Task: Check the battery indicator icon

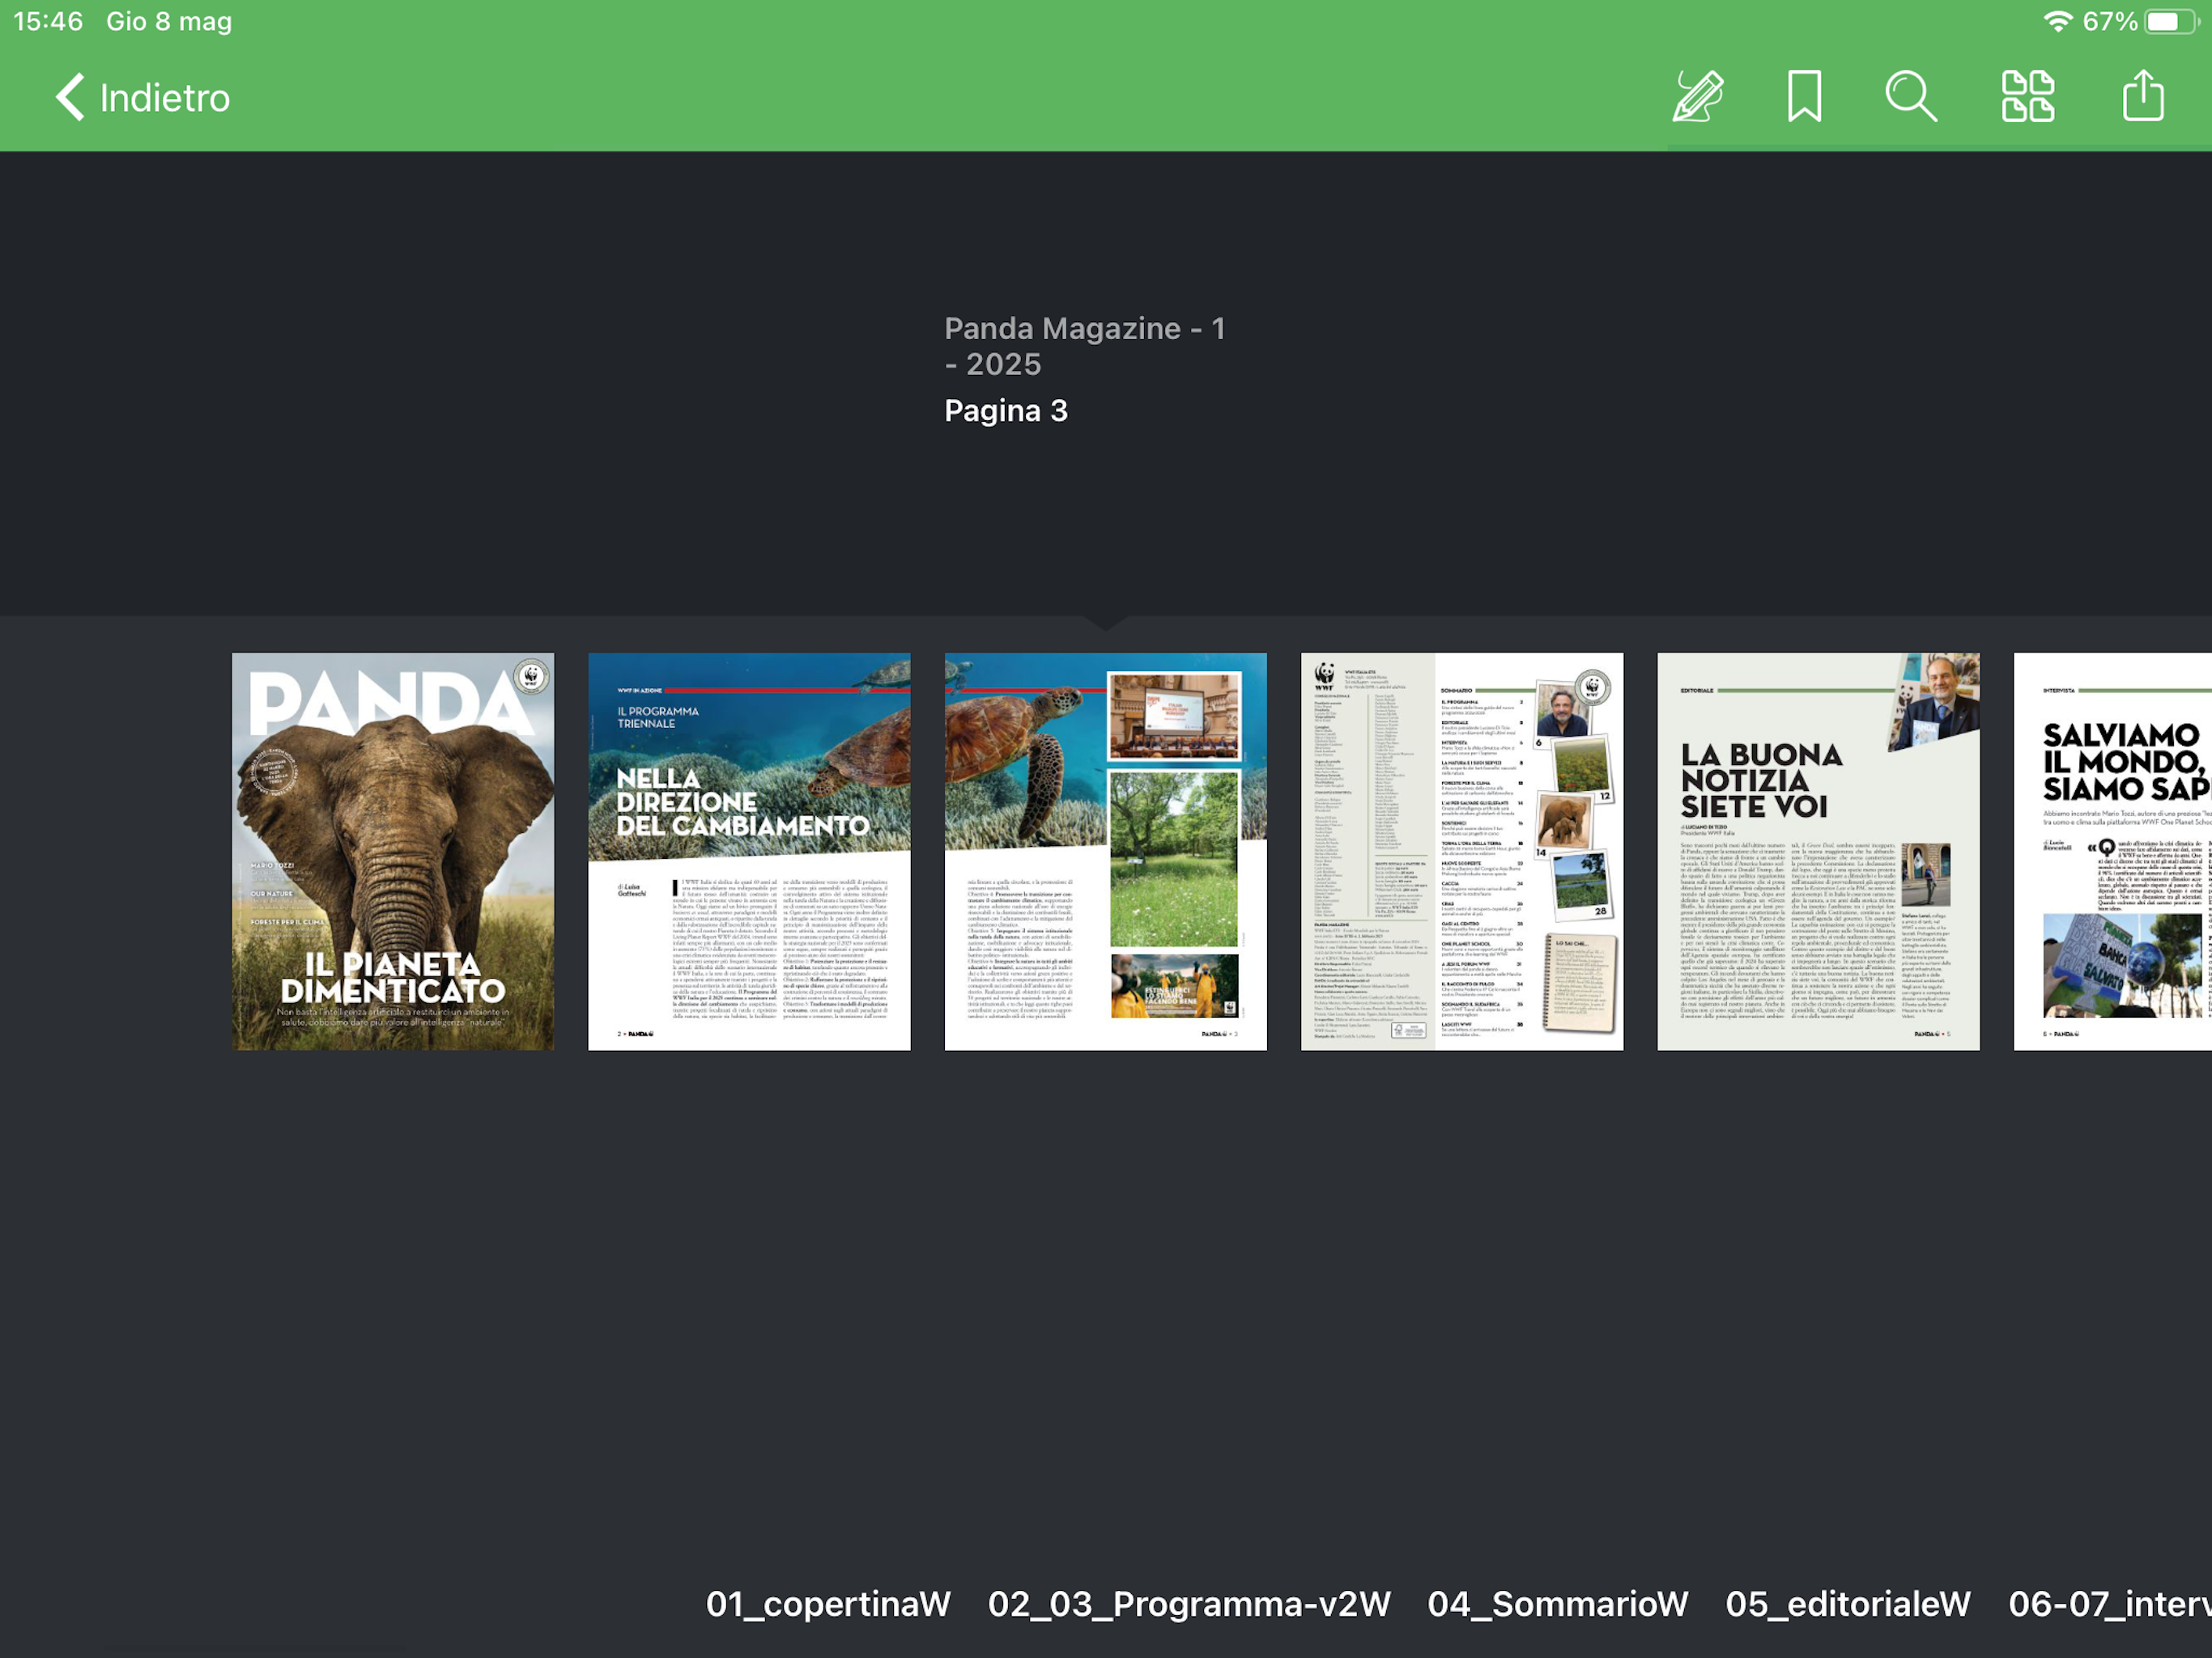Action: (x=2172, y=21)
